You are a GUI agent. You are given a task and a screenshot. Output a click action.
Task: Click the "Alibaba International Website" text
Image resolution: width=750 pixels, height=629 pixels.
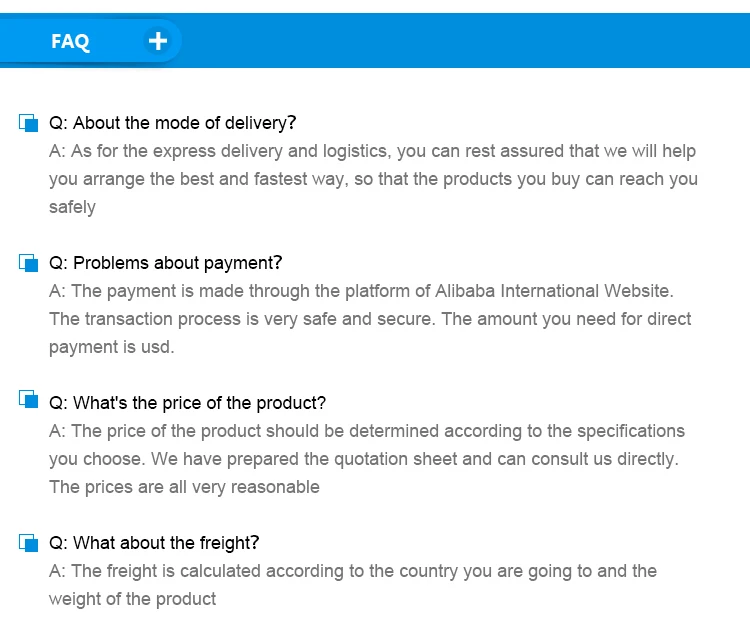pyautogui.click(x=554, y=291)
